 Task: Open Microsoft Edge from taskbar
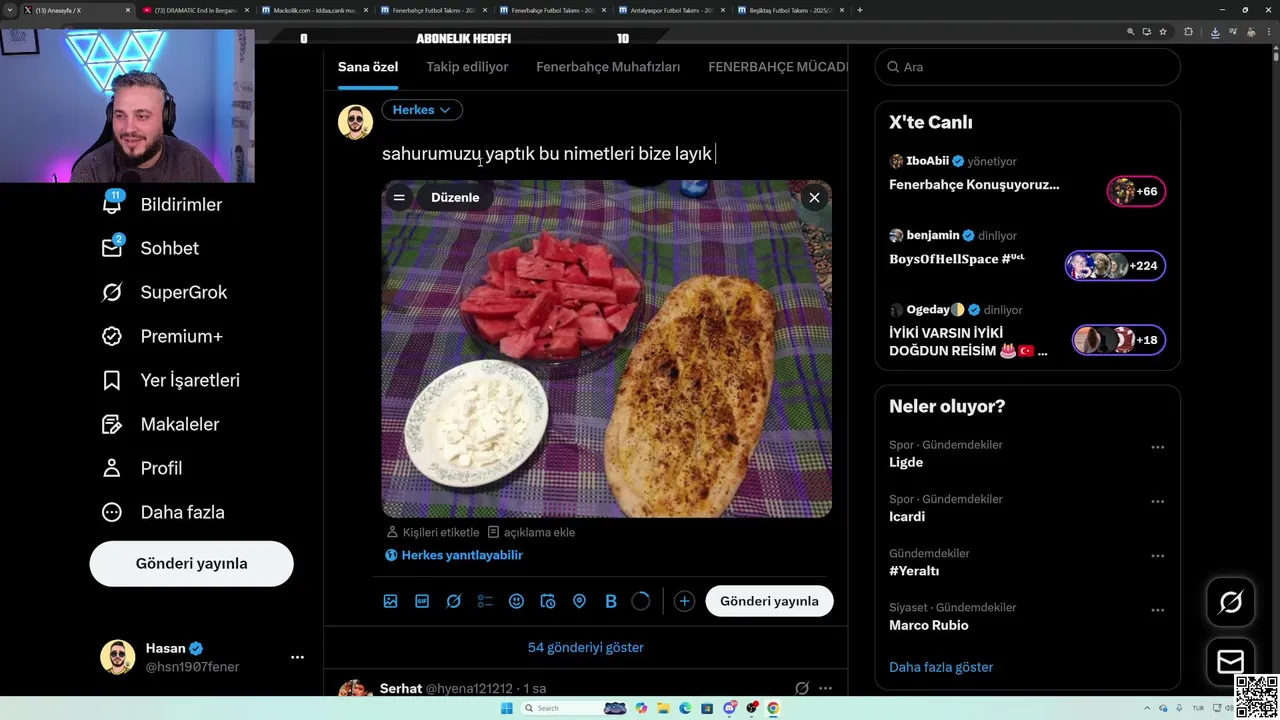pos(685,708)
